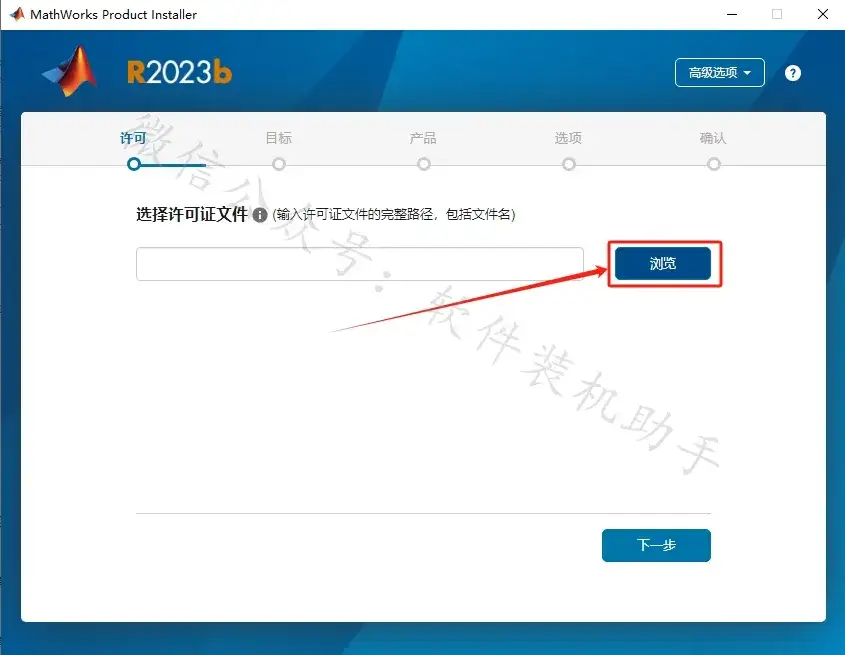
Task: Click the license file path input field
Action: [x=359, y=264]
